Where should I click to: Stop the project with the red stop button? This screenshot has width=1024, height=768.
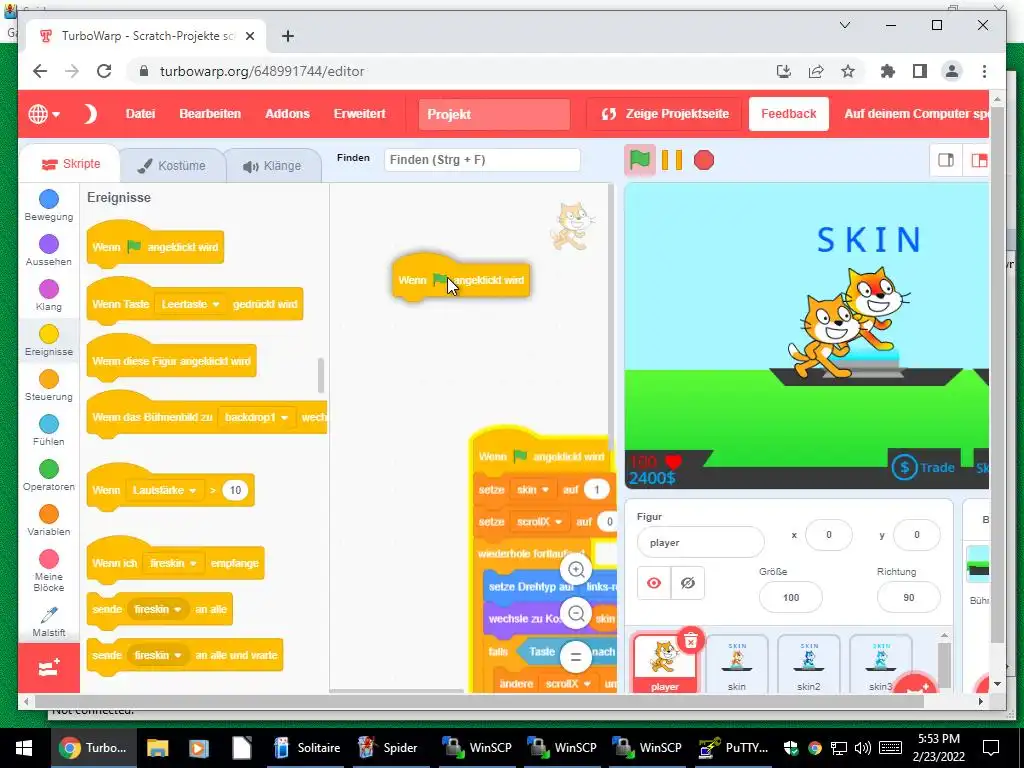tap(703, 160)
